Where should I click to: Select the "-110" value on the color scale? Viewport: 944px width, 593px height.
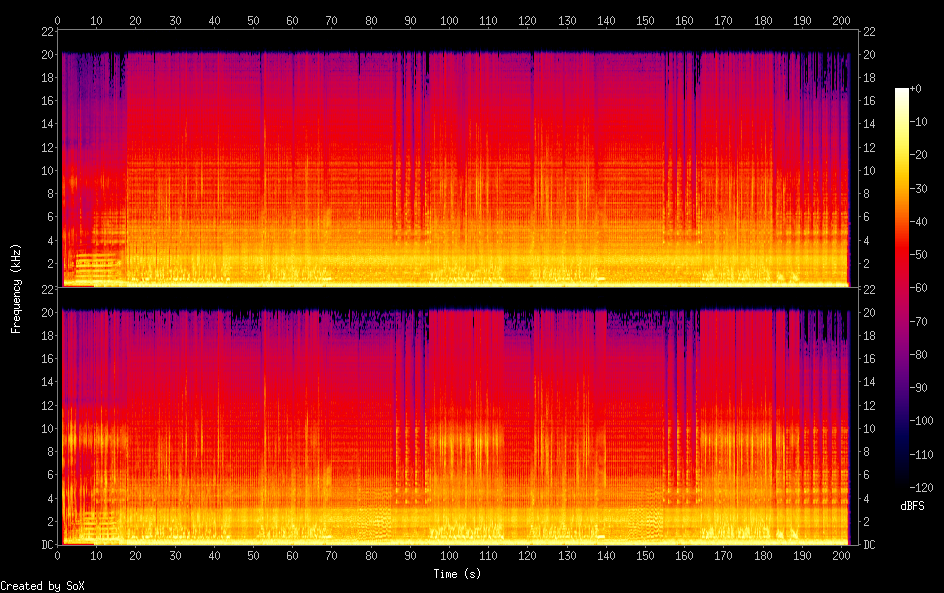(x=922, y=455)
